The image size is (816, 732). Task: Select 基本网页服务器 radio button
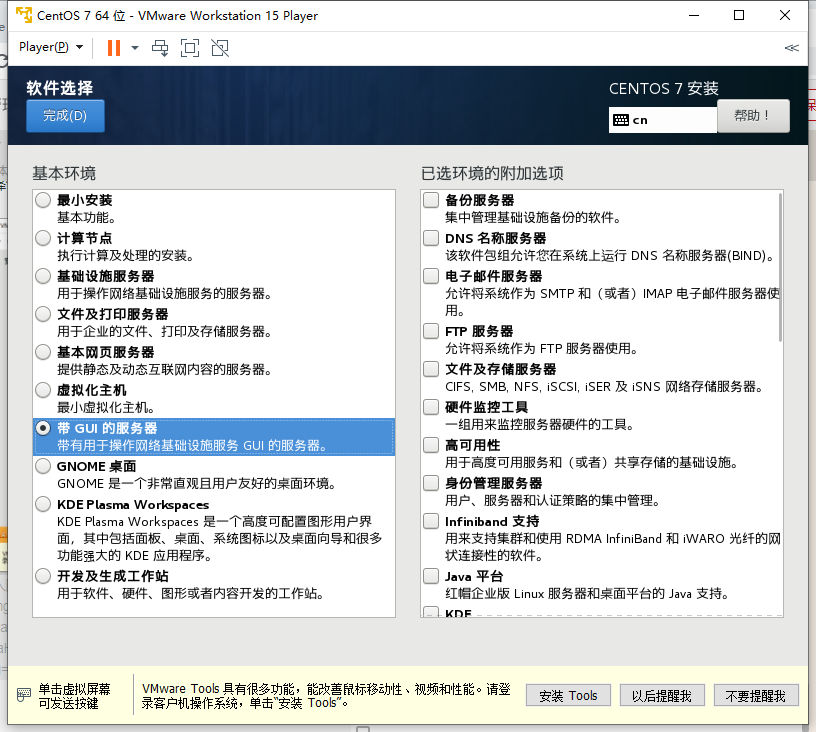(43, 352)
